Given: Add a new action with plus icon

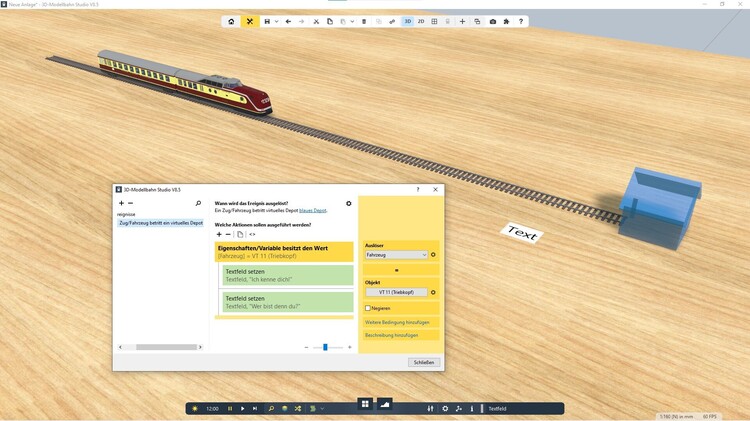Looking at the screenshot, I should 219,234.
